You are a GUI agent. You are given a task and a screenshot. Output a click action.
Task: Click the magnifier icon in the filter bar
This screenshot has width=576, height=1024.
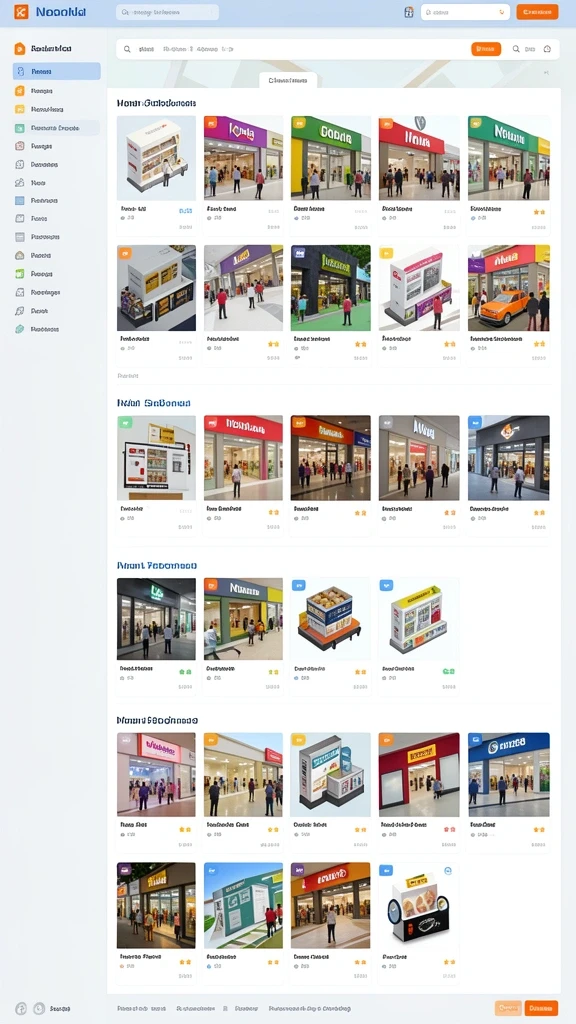pos(127,49)
